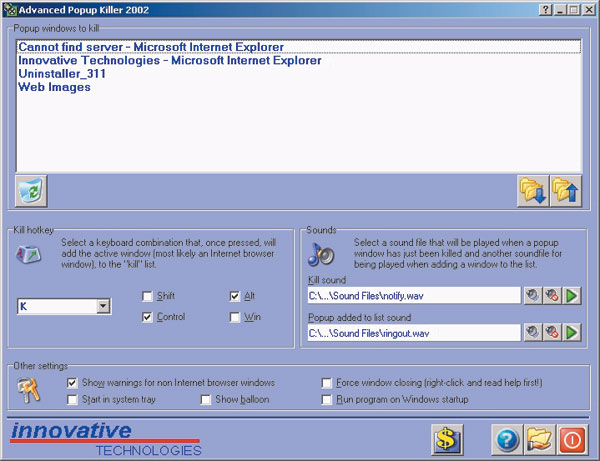This screenshot has height=461, width=600.
Task: Play the ringout.wav added-to-list sound
Action: point(572,332)
